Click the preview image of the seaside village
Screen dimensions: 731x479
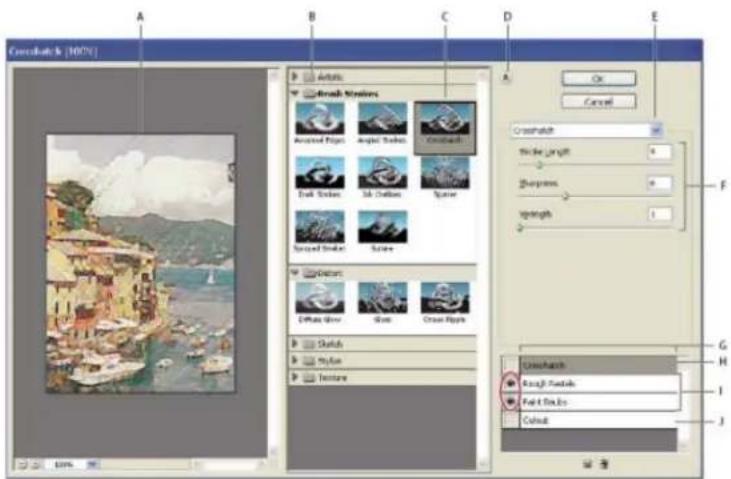pos(140,264)
